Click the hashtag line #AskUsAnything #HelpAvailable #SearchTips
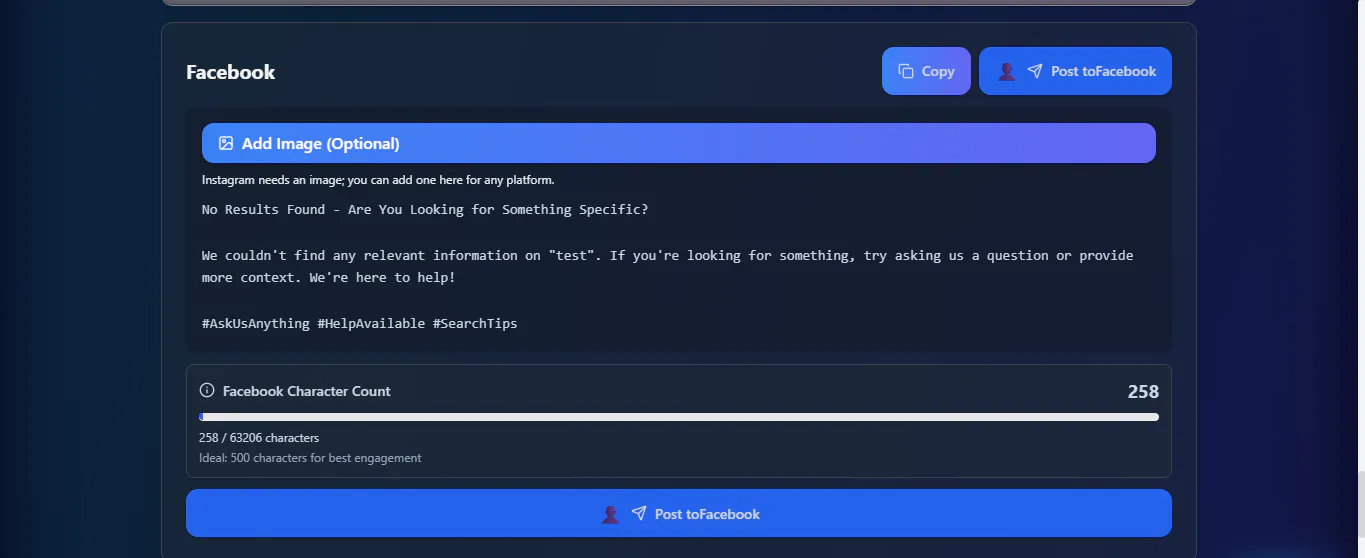This screenshot has width=1365, height=558. 359,324
